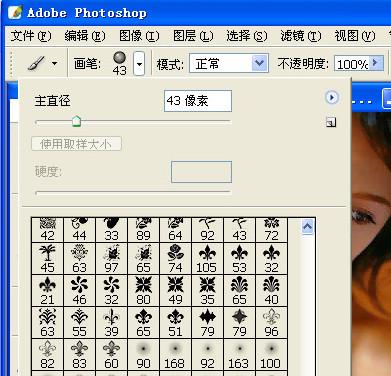The width and height of the screenshot is (391, 376).
Task: Click the new brush preset icon
Action: [331, 123]
